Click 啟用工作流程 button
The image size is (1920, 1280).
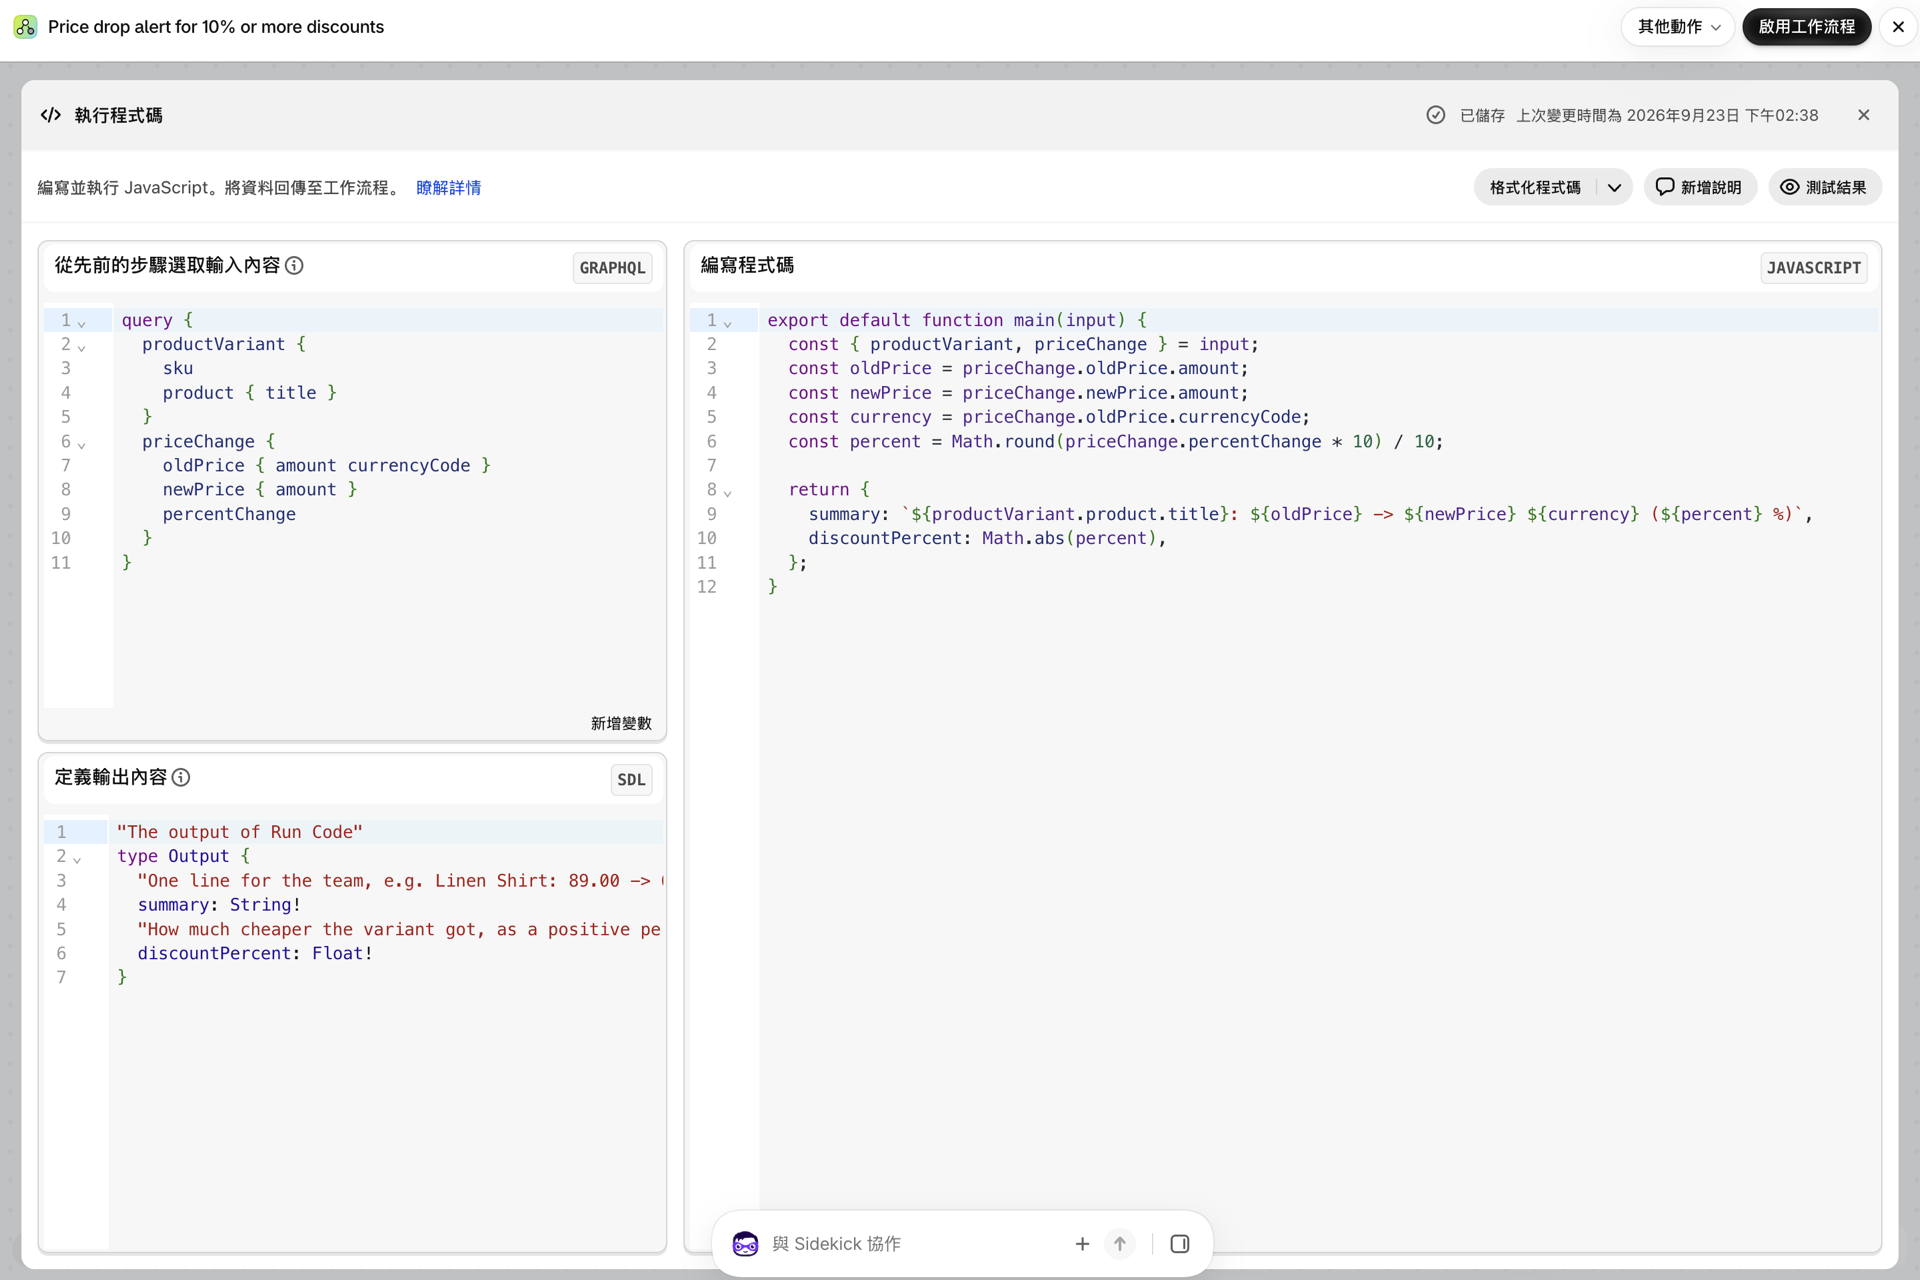1806,27
